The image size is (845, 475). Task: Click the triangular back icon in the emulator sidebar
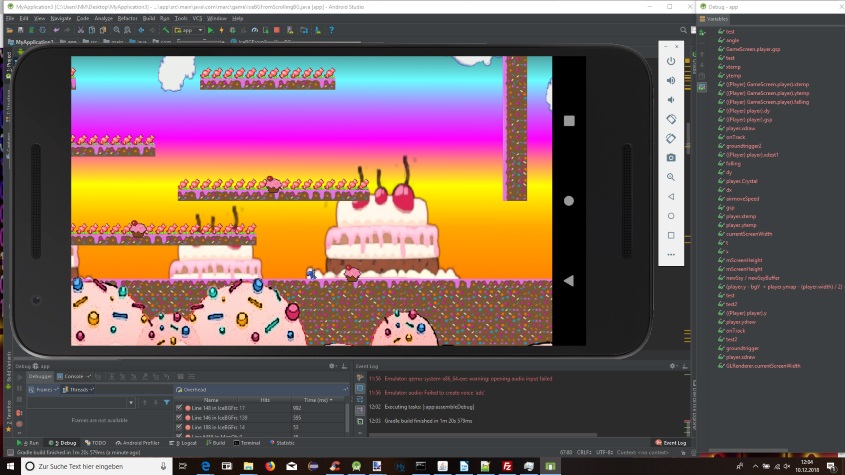671,197
